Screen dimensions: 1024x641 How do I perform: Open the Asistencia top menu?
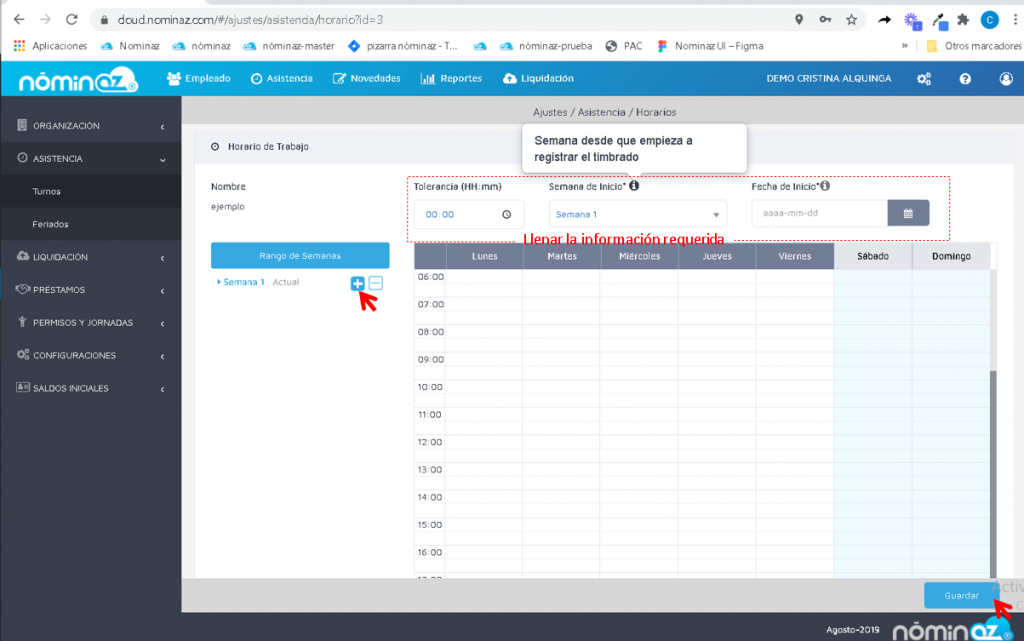click(281, 78)
